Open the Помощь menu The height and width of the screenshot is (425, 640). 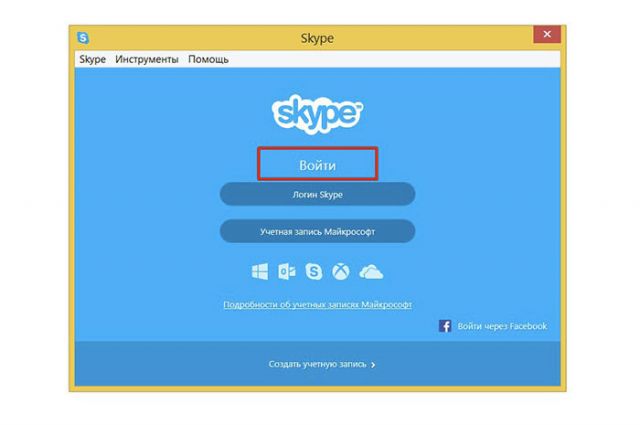click(x=208, y=59)
